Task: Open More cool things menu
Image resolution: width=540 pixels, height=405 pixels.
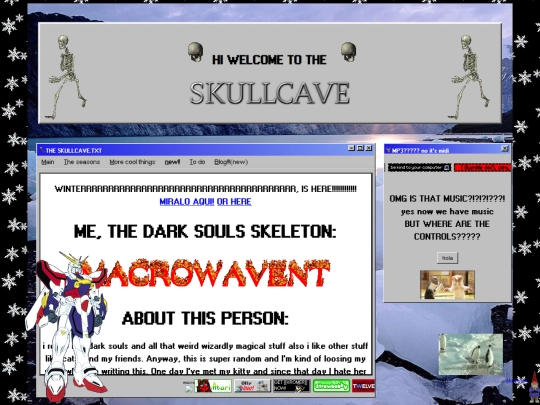Action: [x=133, y=162]
